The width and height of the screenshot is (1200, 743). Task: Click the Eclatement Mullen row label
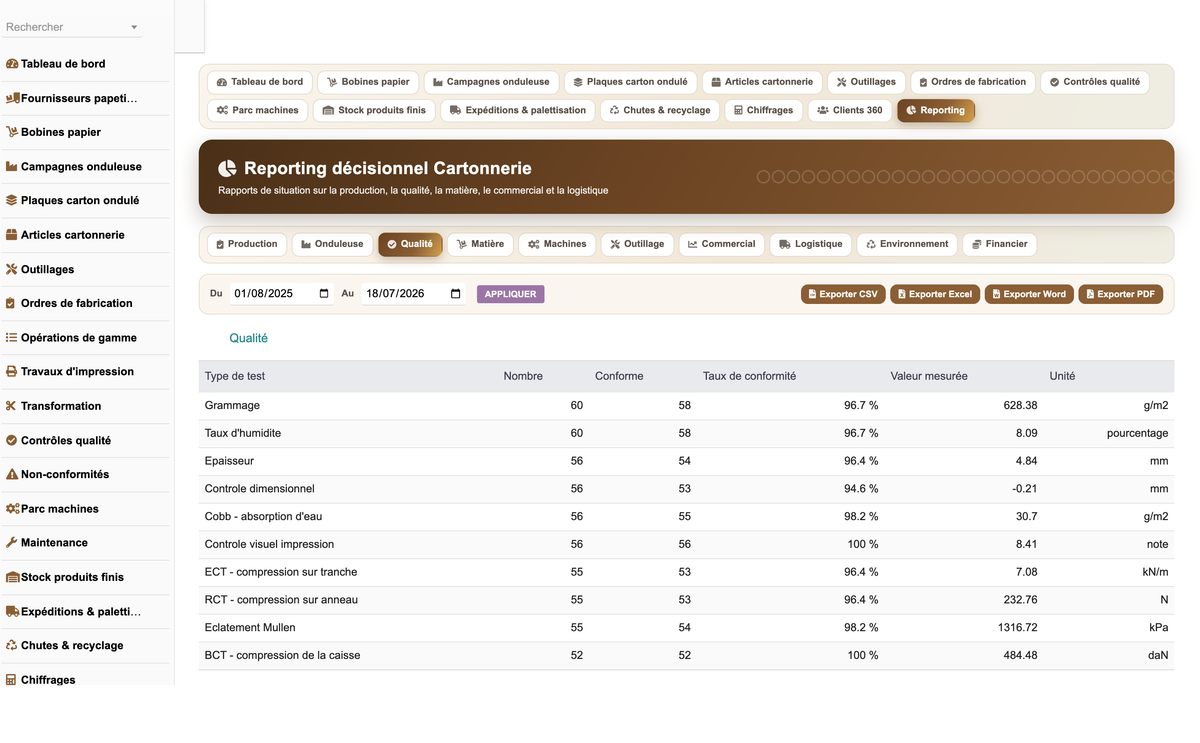pyautogui.click(x=250, y=628)
